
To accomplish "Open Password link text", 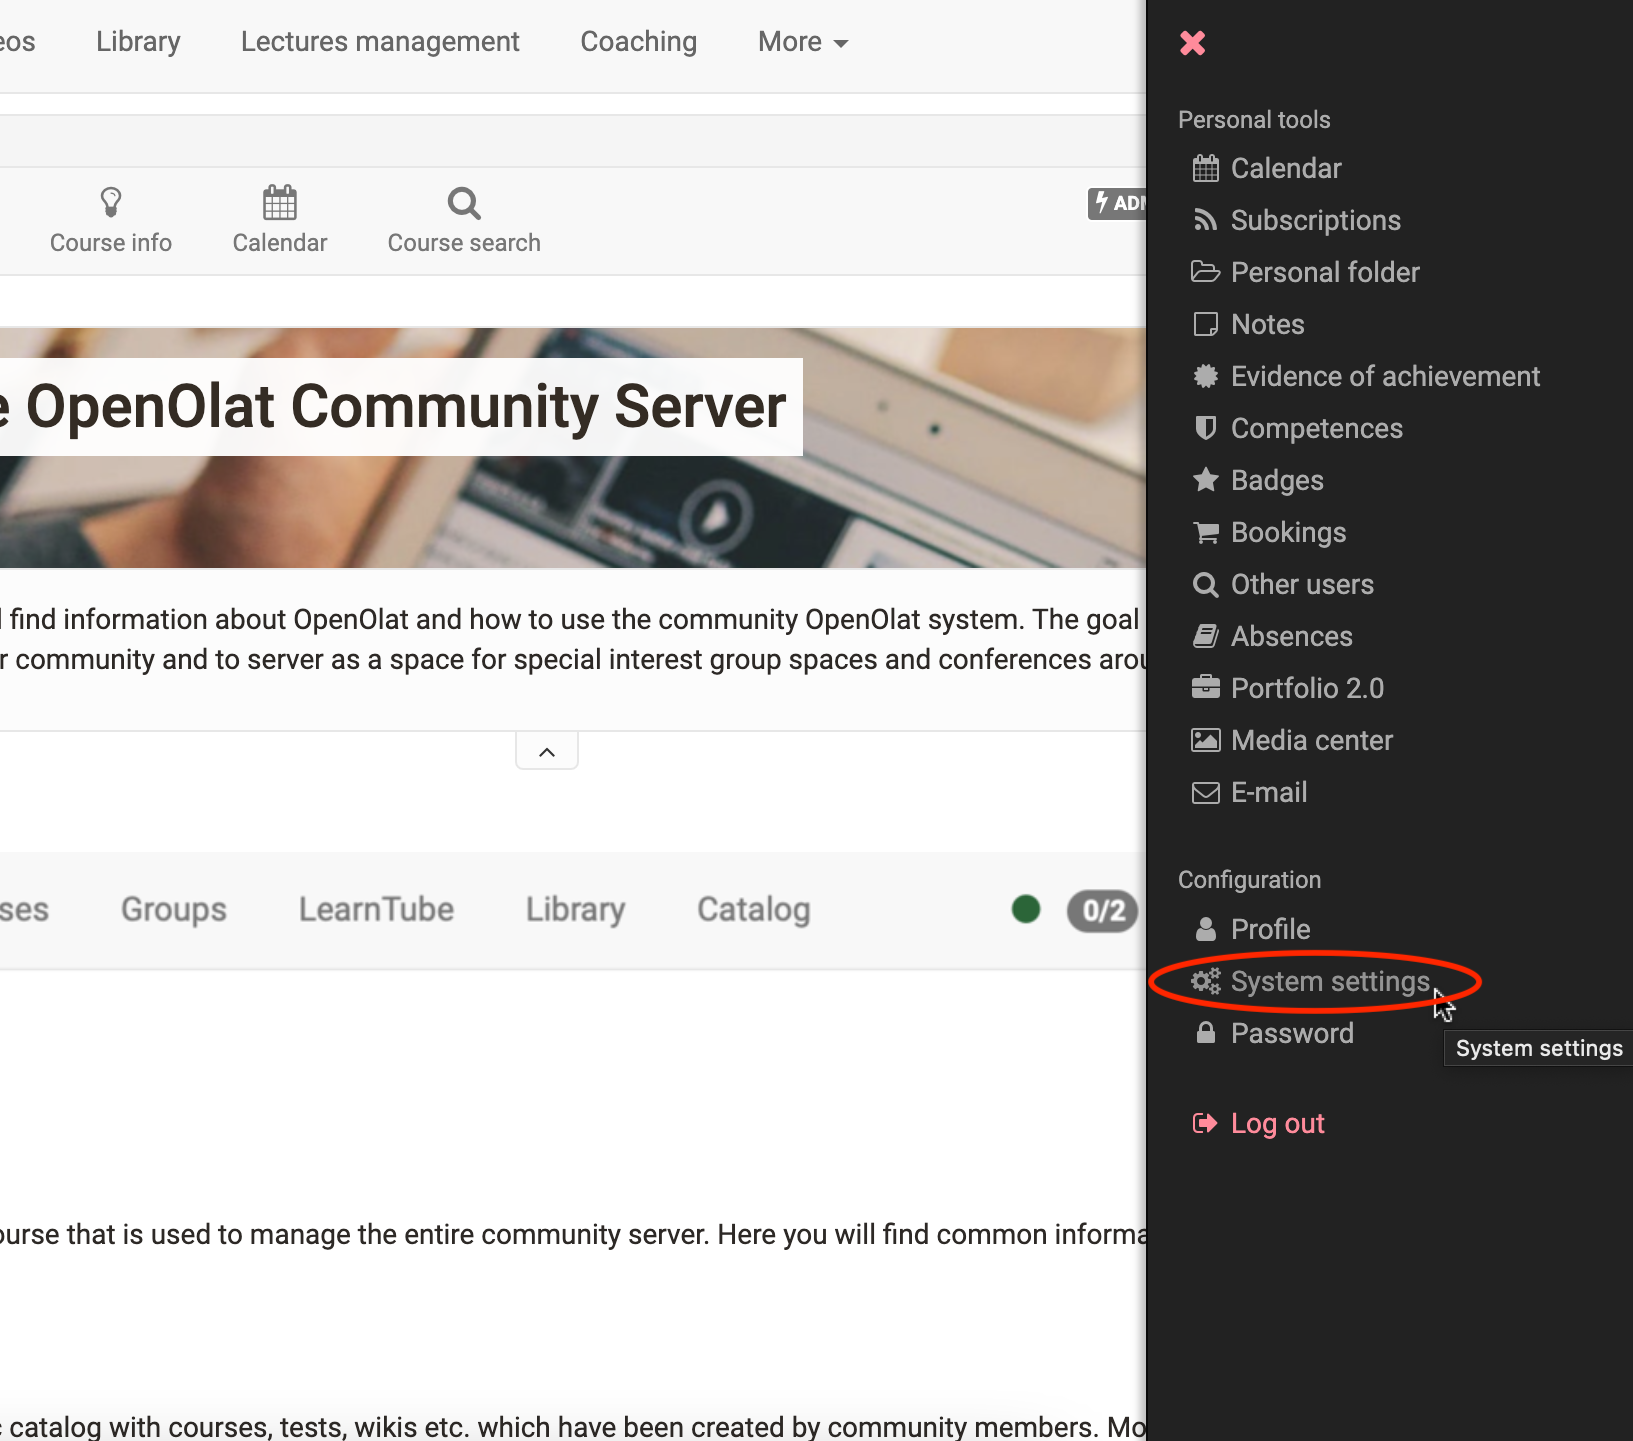I will pos(1292,1033).
